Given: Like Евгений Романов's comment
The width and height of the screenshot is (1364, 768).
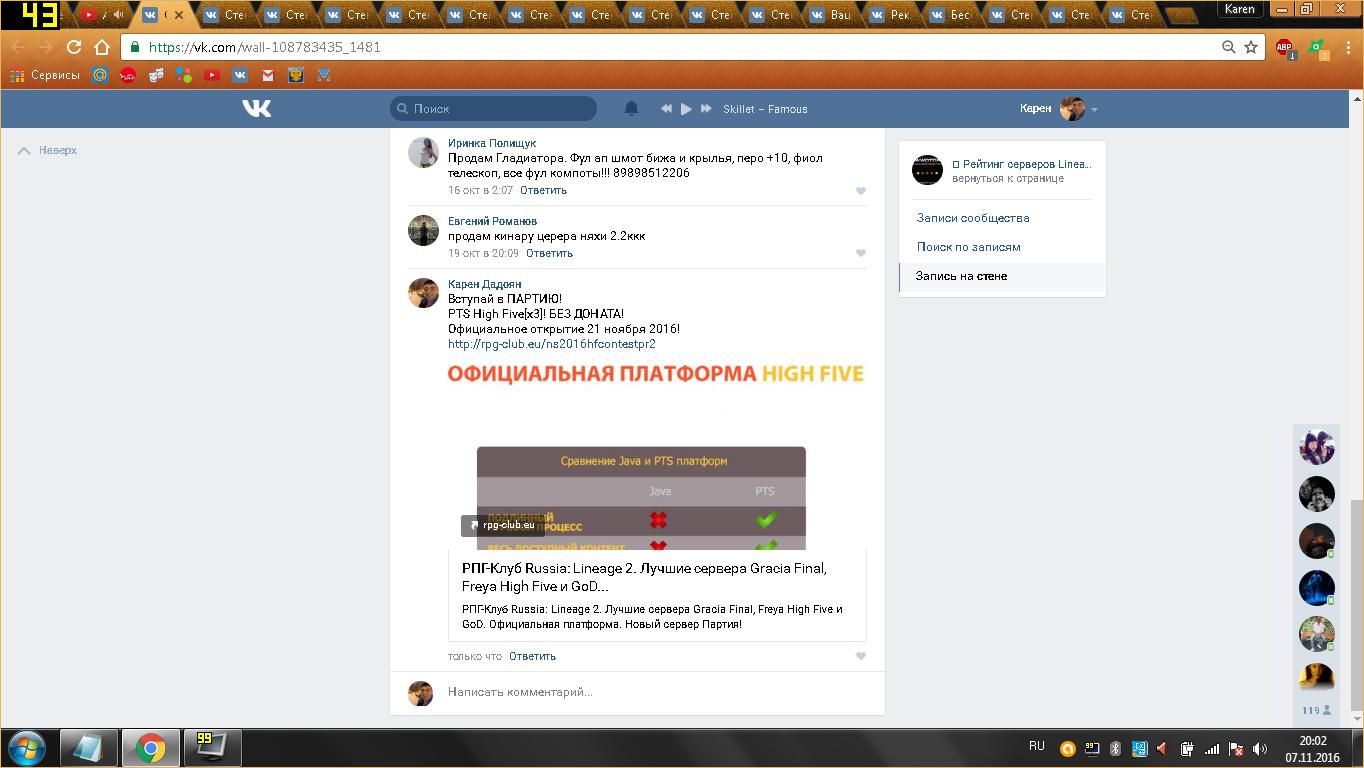Looking at the screenshot, I should [x=860, y=253].
